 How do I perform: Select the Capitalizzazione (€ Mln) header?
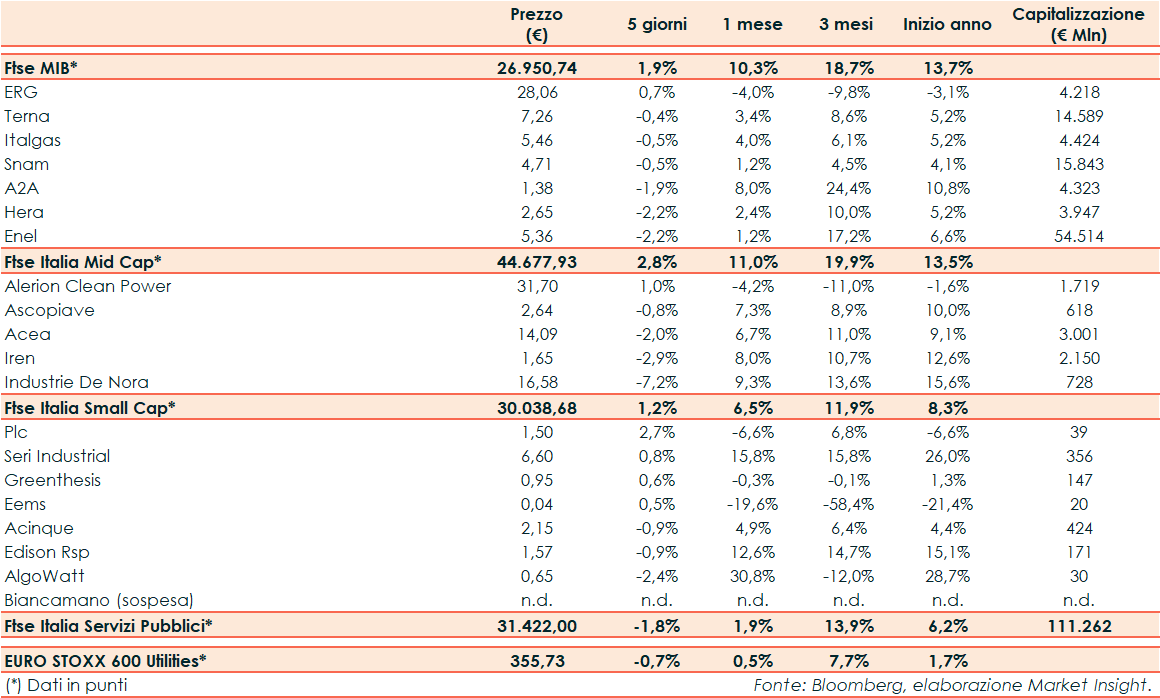pyautogui.click(x=1078, y=25)
